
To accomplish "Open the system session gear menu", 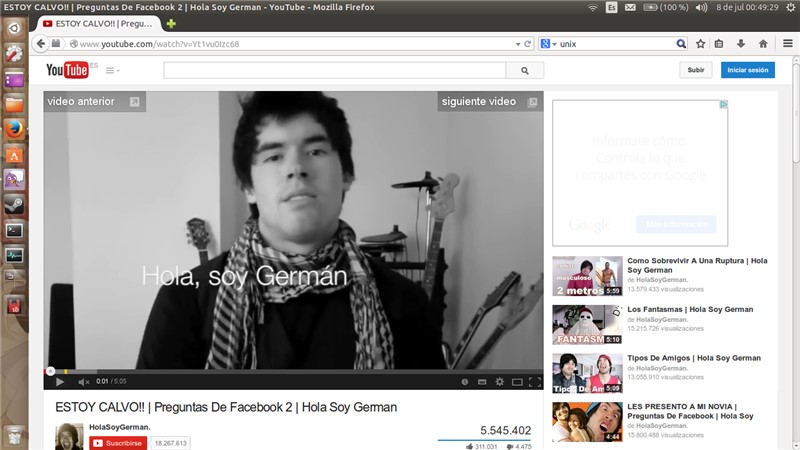I will click(x=791, y=7).
